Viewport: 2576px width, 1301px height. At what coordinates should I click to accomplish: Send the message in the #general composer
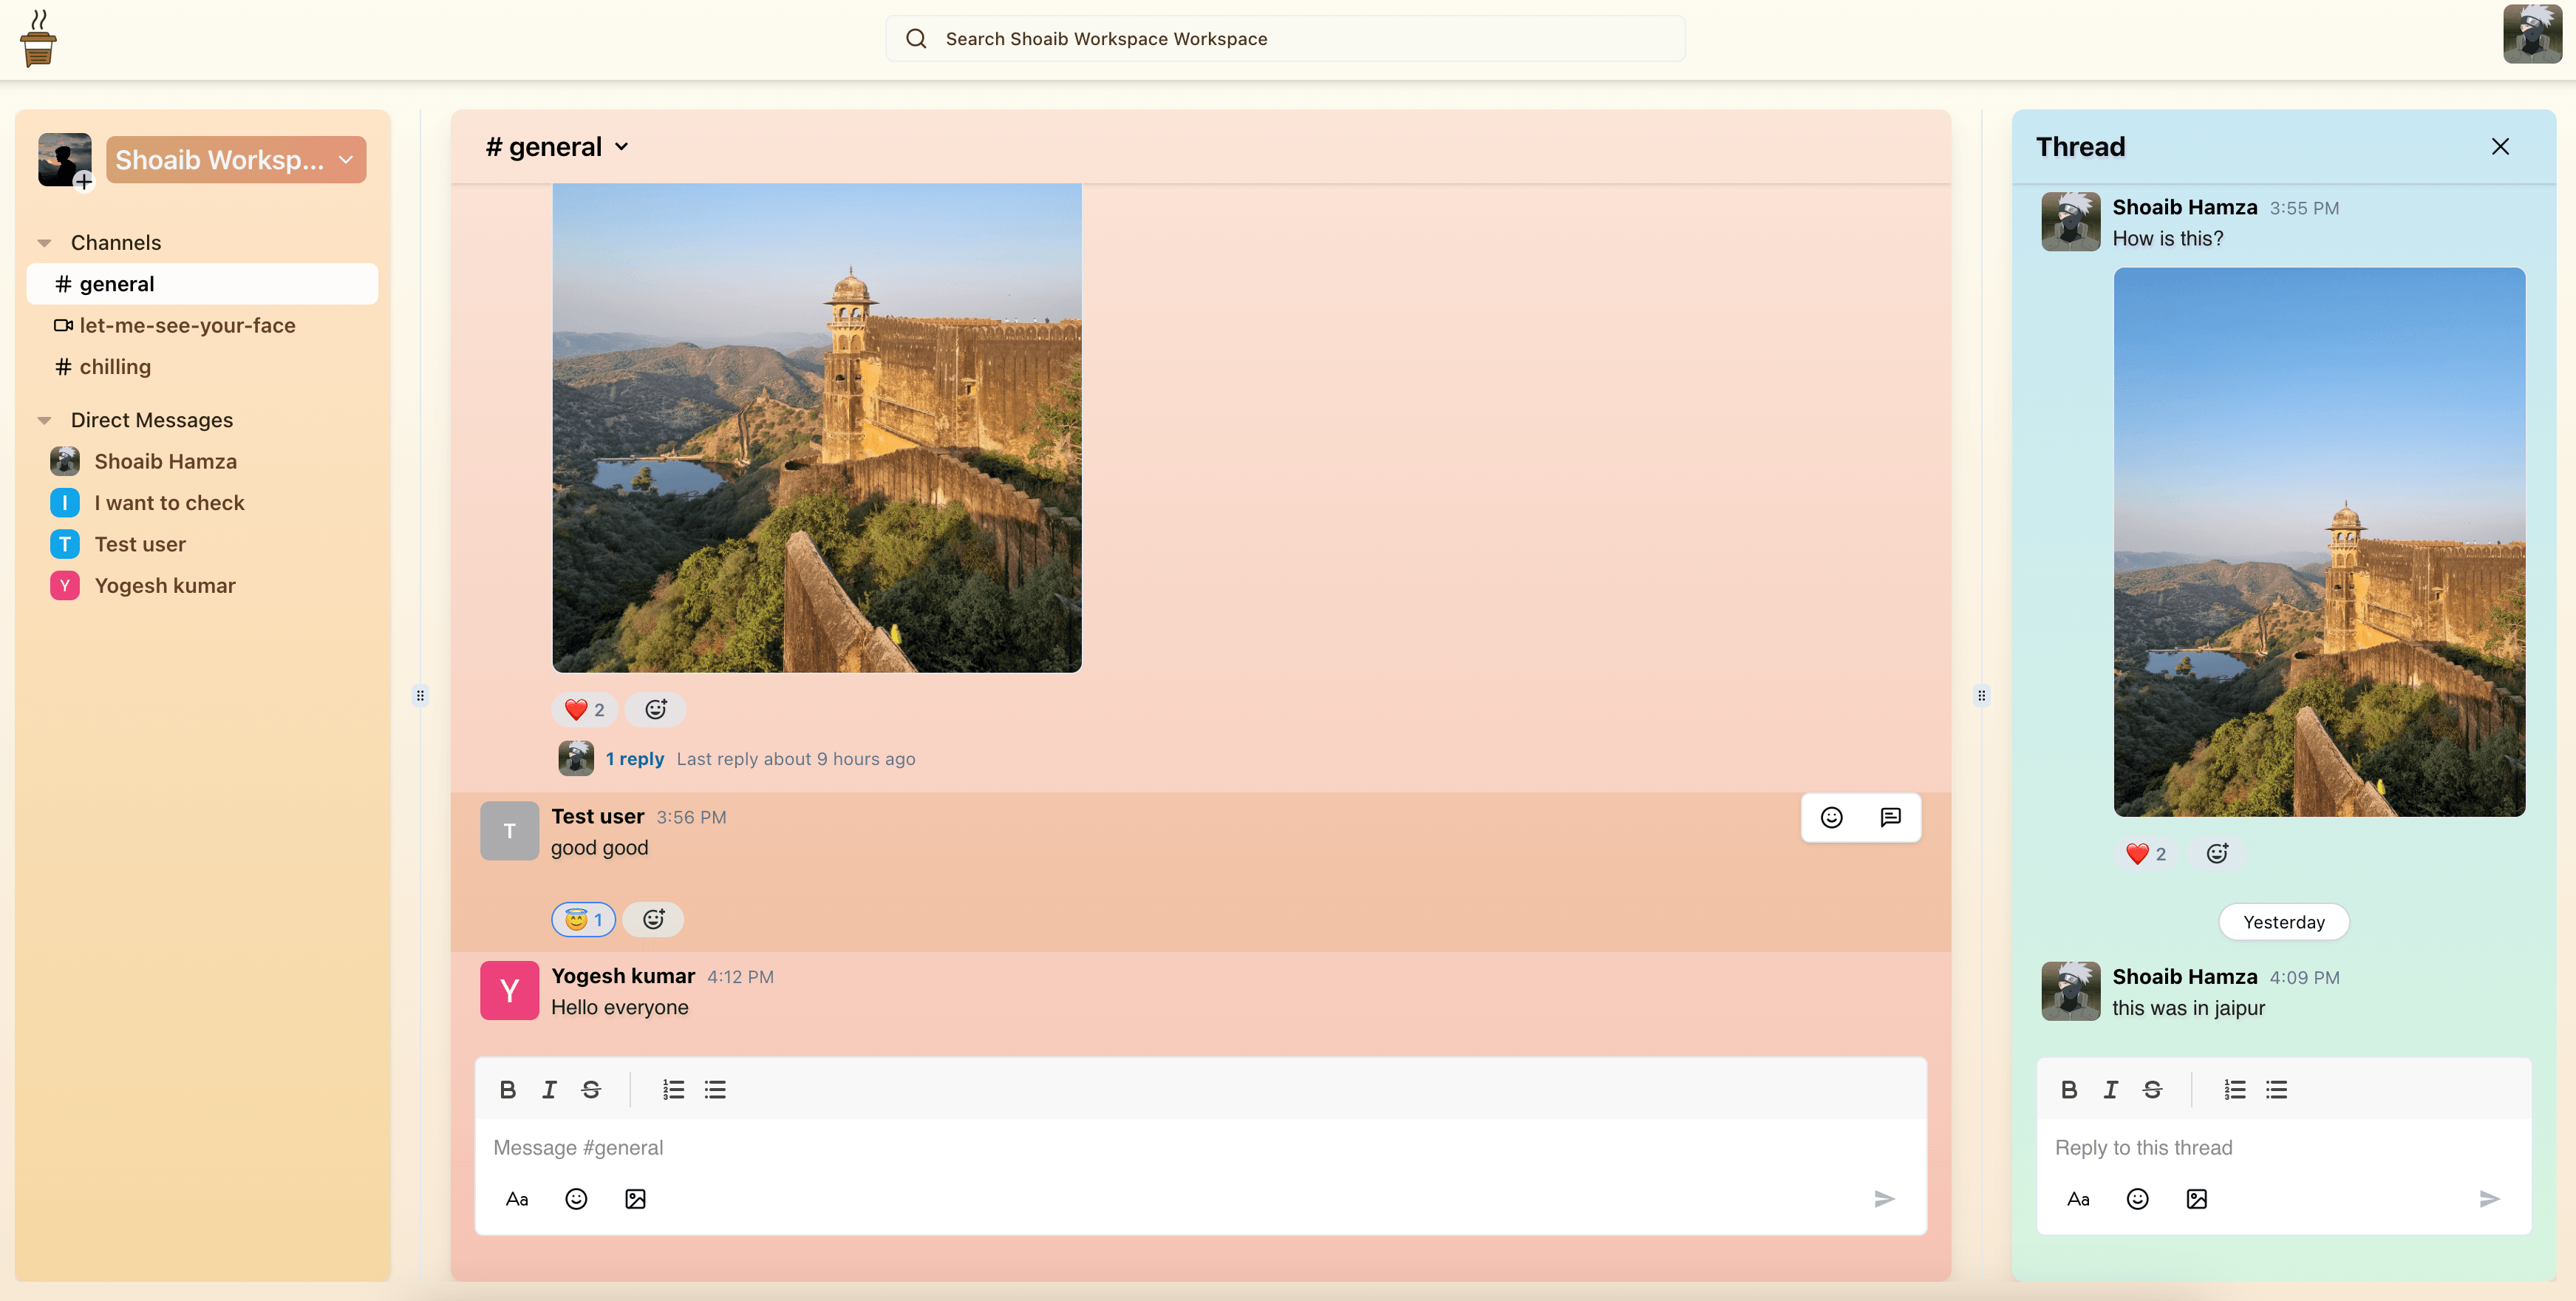point(1884,1198)
